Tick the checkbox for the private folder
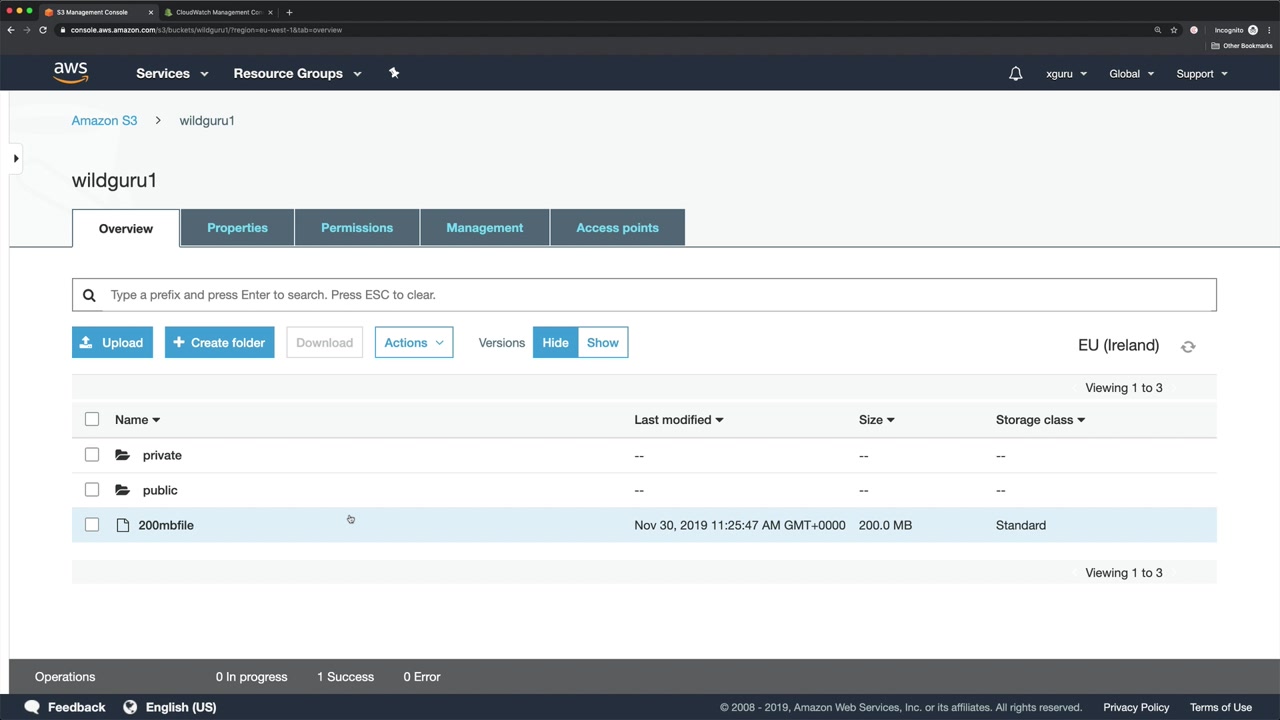This screenshot has height=720, width=1280. coord(92,455)
